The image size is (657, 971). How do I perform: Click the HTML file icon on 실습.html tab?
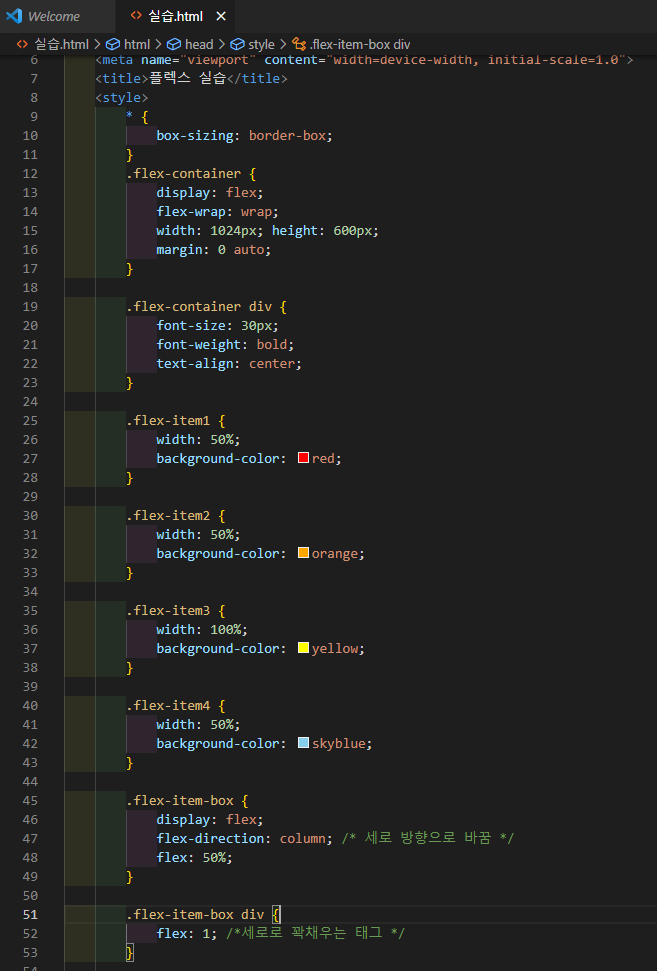[x=136, y=16]
